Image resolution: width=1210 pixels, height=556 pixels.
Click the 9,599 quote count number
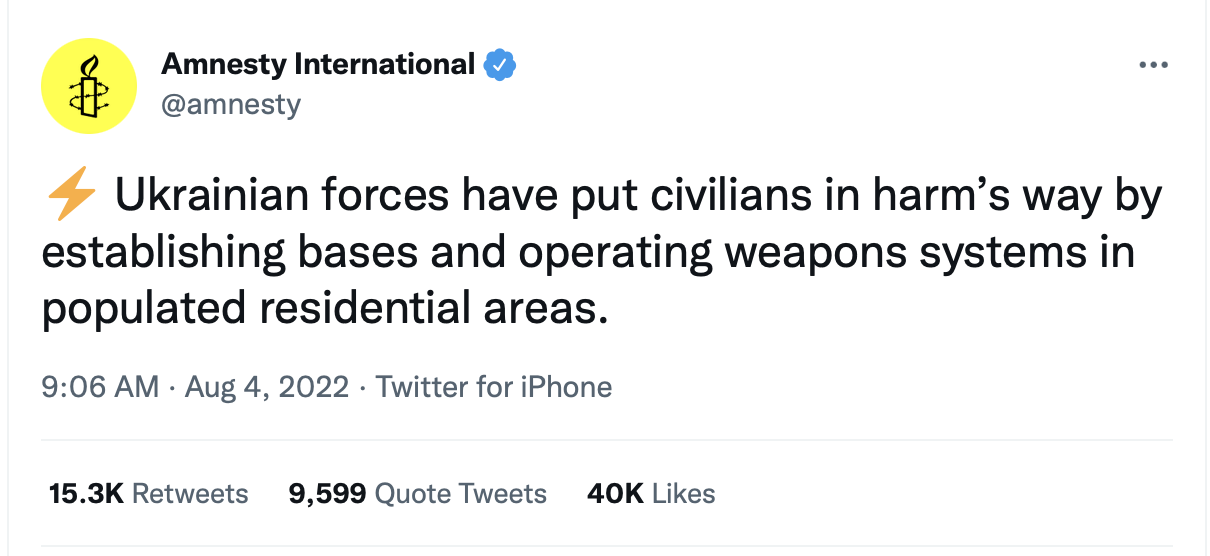(328, 494)
